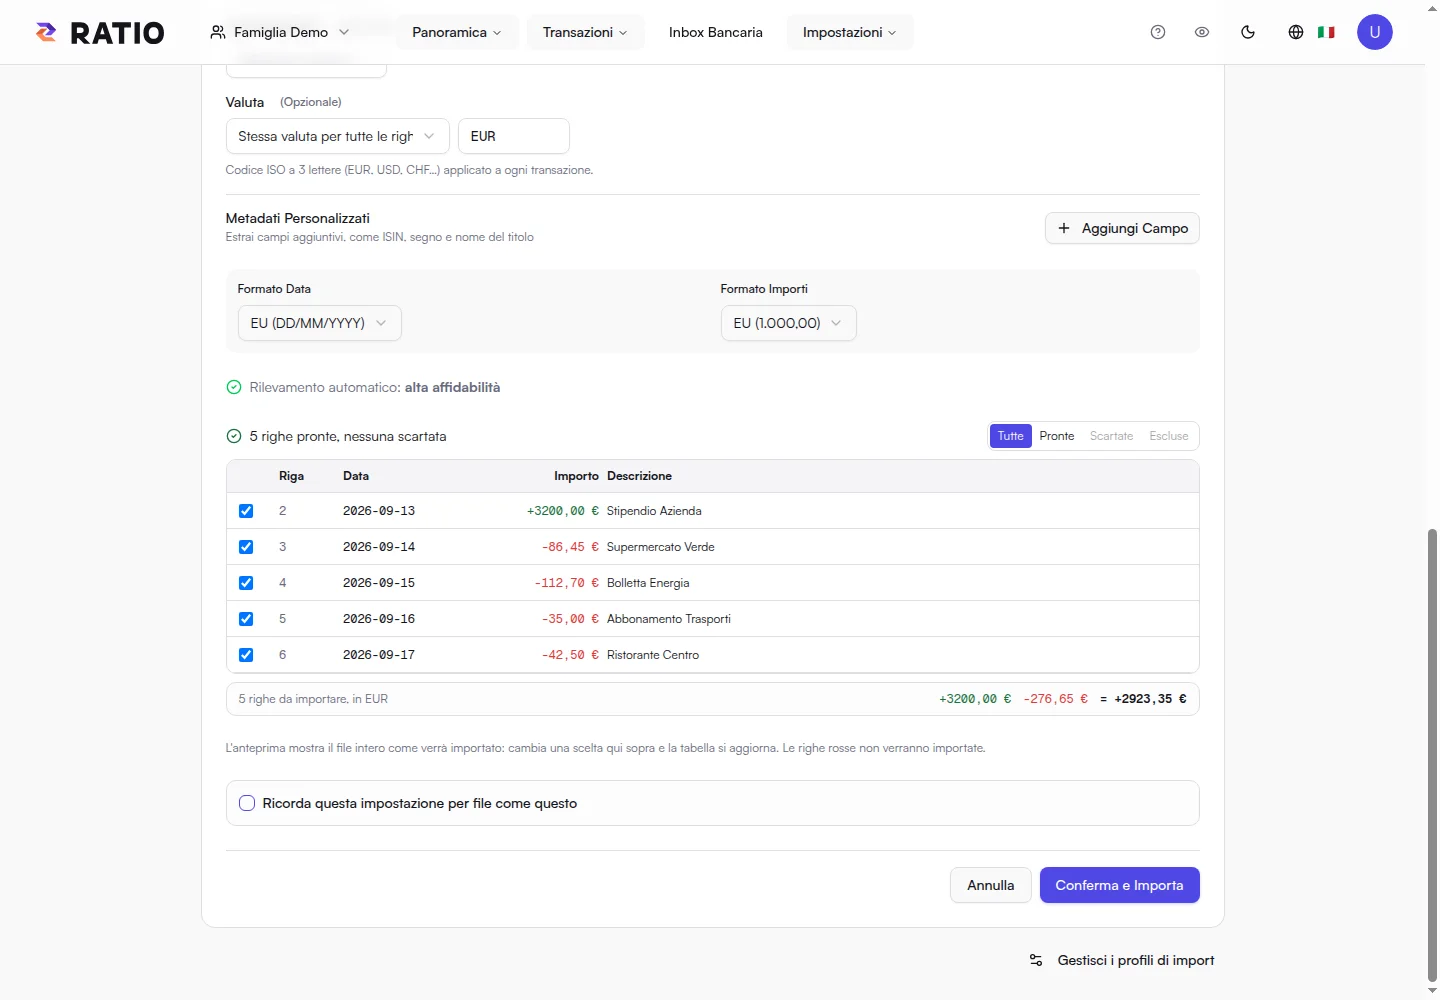Click the +2923,35 € total value
1440x1000 pixels.
[x=1150, y=699]
